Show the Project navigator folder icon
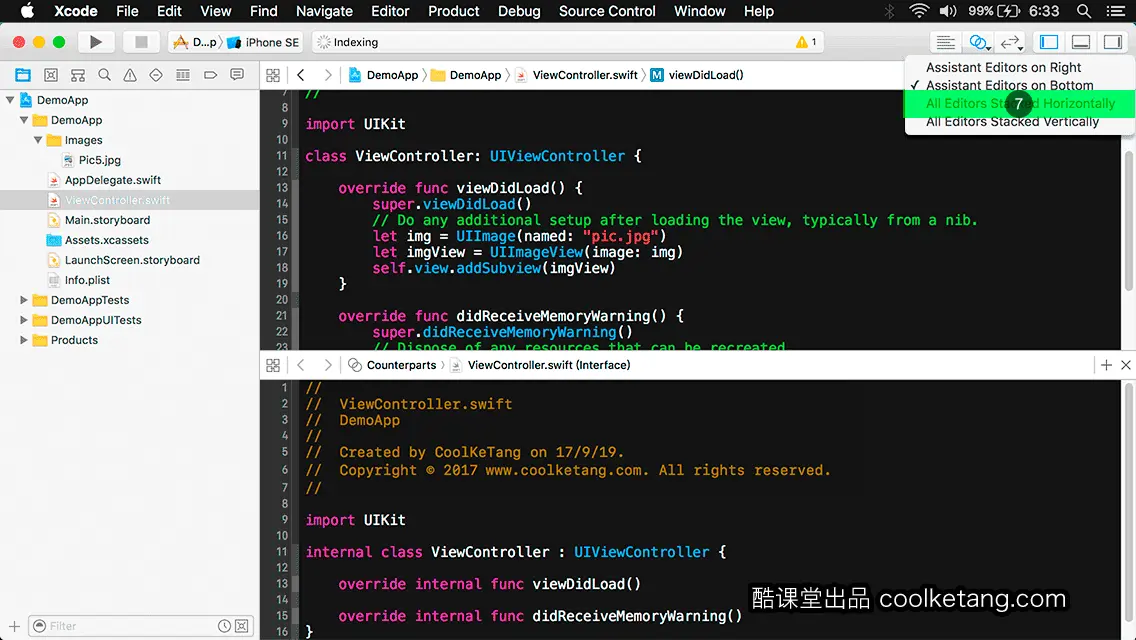Viewport: 1136px width, 640px height. pyautogui.click(x=23, y=75)
